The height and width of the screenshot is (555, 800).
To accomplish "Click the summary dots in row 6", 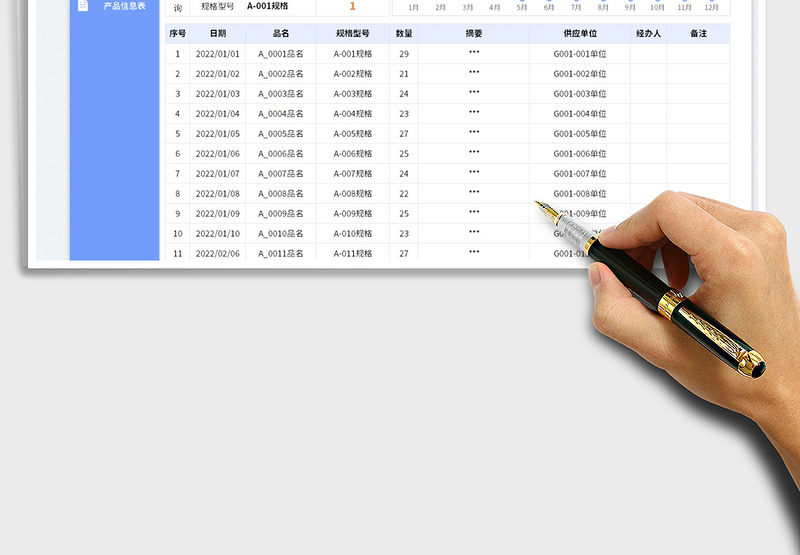I will pos(474,152).
